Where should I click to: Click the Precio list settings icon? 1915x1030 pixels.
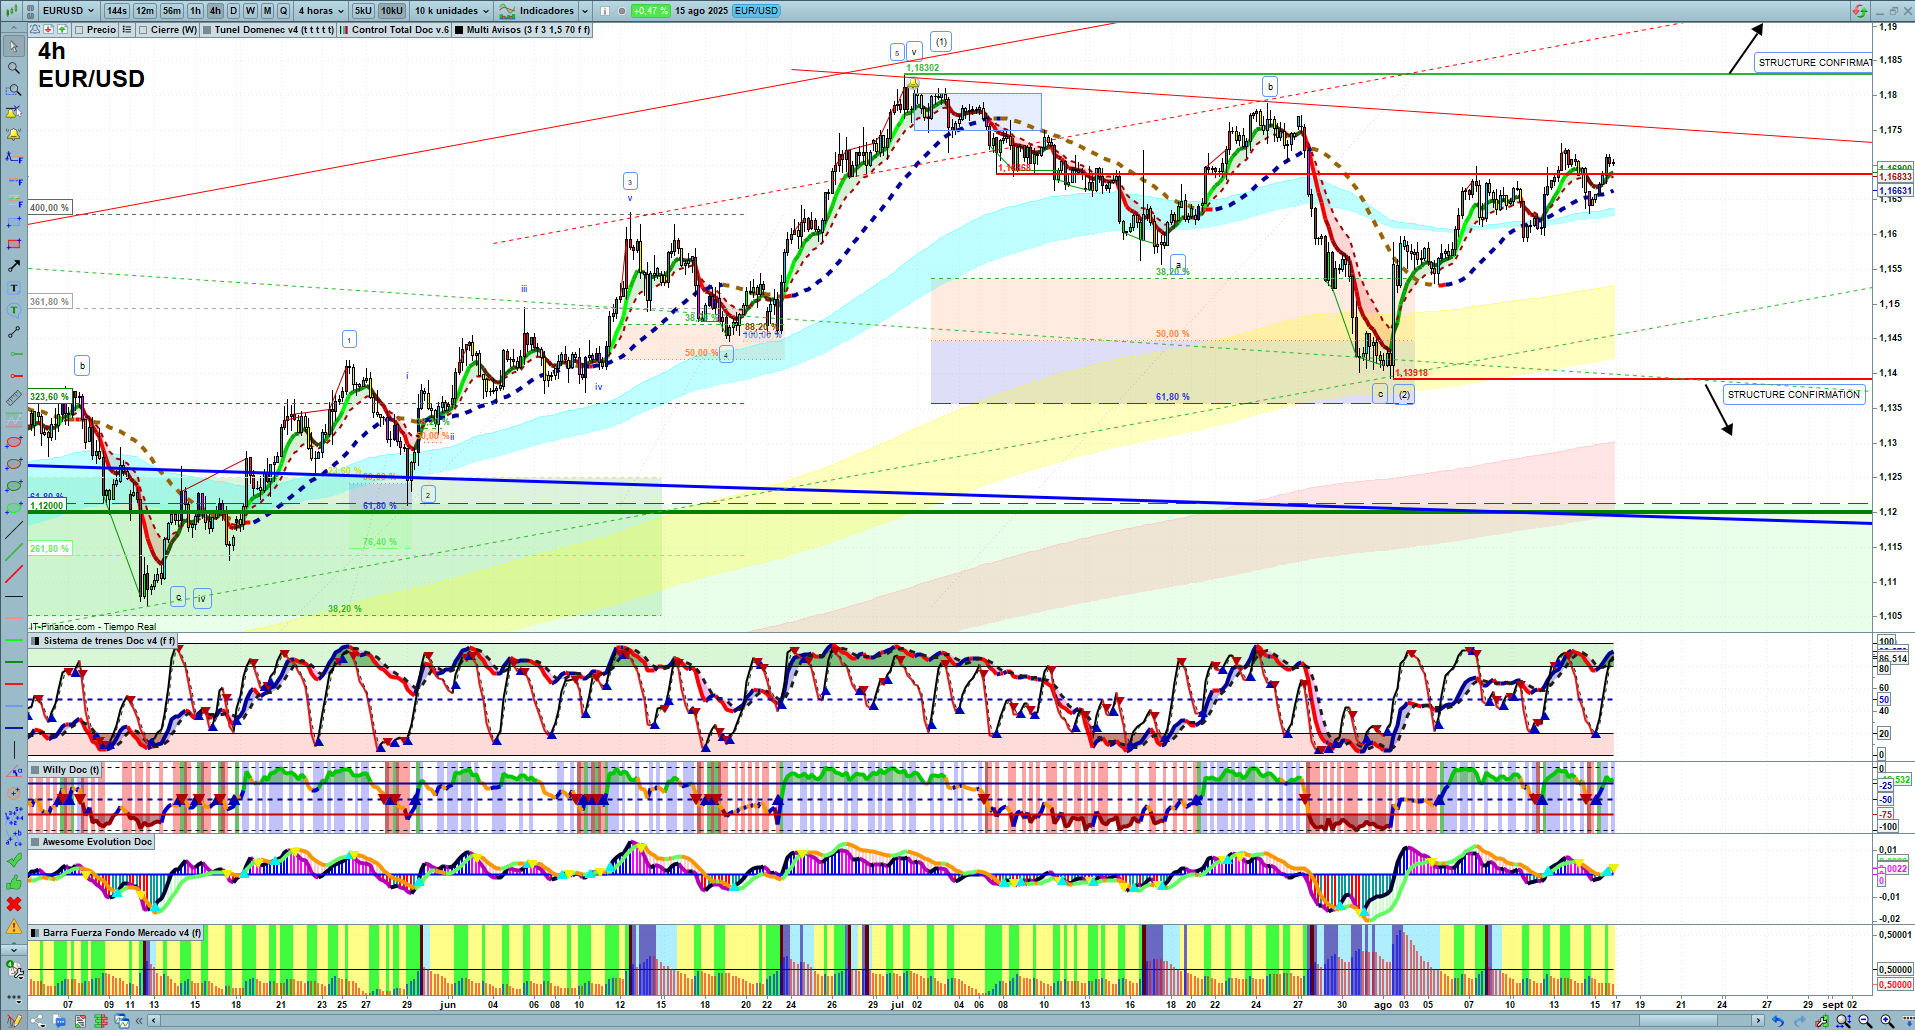coord(127,30)
